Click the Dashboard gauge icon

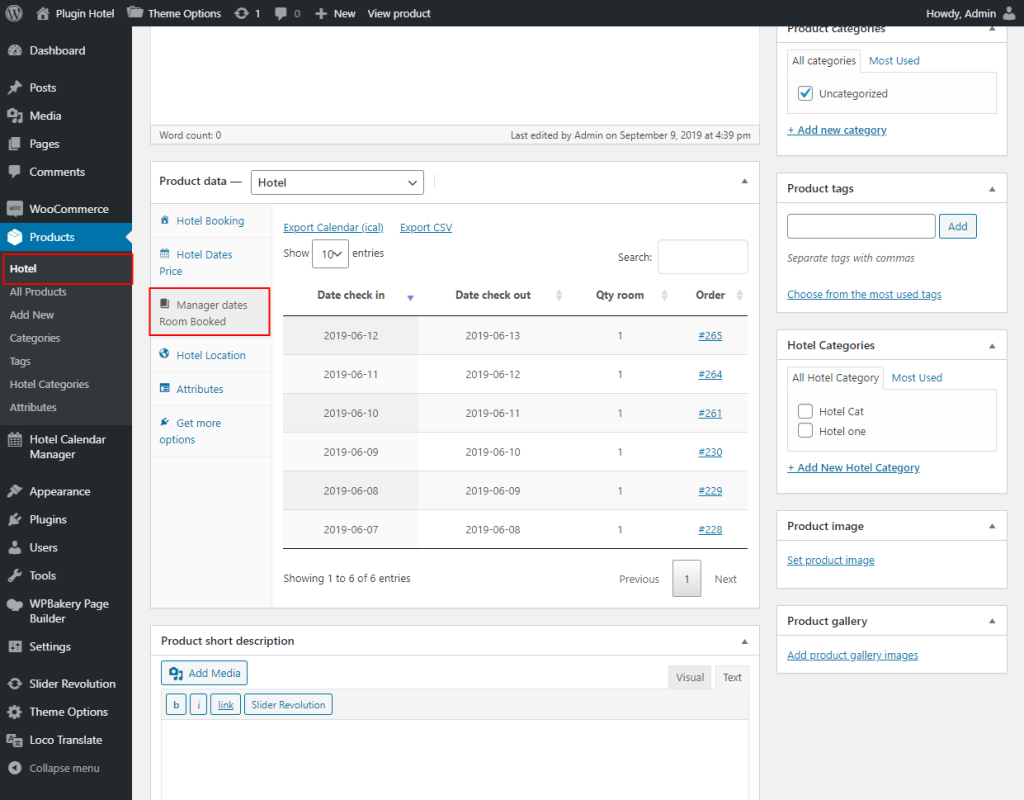14,50
